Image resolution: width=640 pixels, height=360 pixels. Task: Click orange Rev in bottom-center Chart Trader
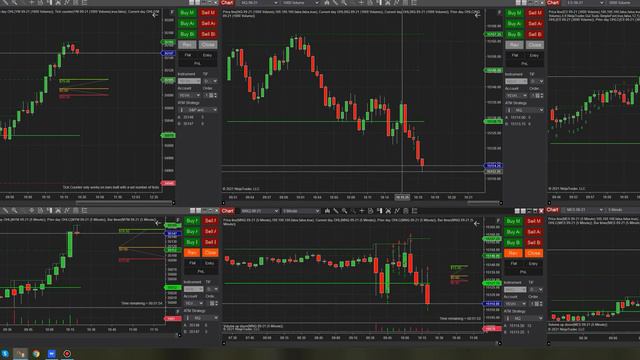(513, 253)
